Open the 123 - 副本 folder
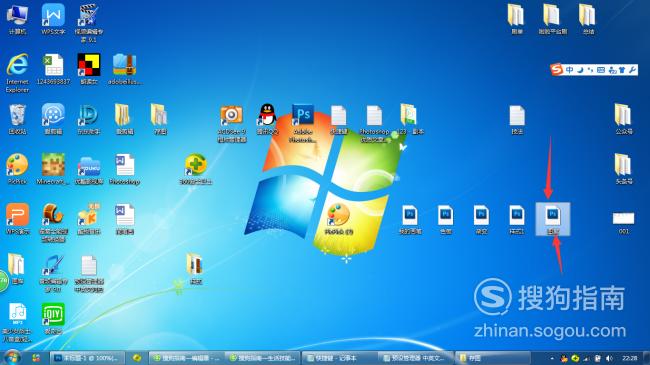Image resolution: width=650 pixels, height=365 pixels. [x=410, y=119]
